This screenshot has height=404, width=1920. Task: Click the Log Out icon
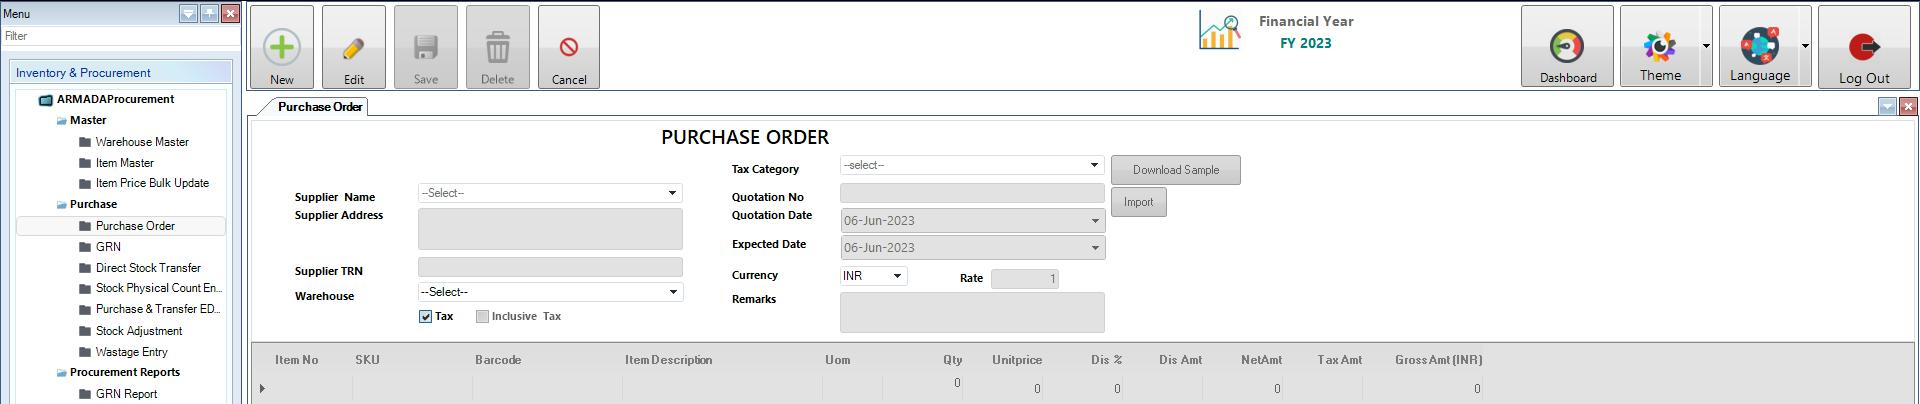[x=1863, y=46]
